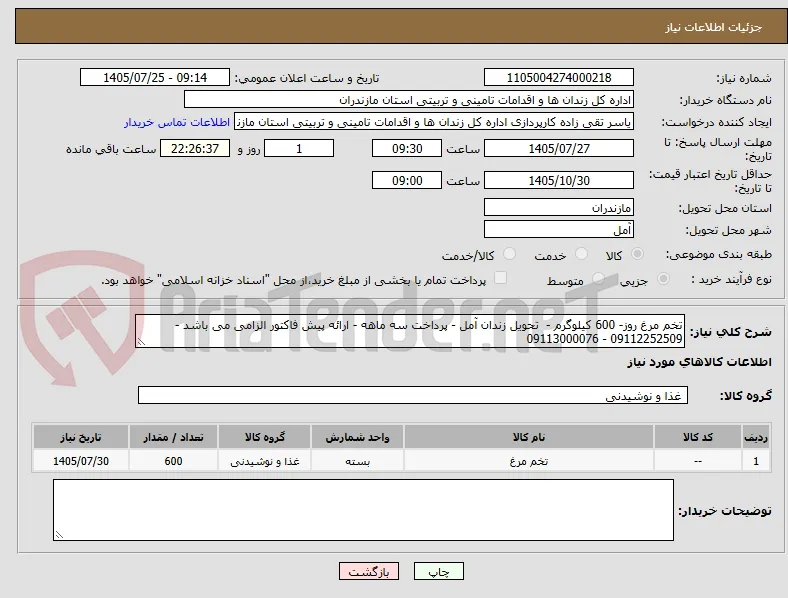Toggle the اسناد خزانه اسلامی payment checkbox
The width and height of the screenshot is (788, 598).
coord(501,278)
